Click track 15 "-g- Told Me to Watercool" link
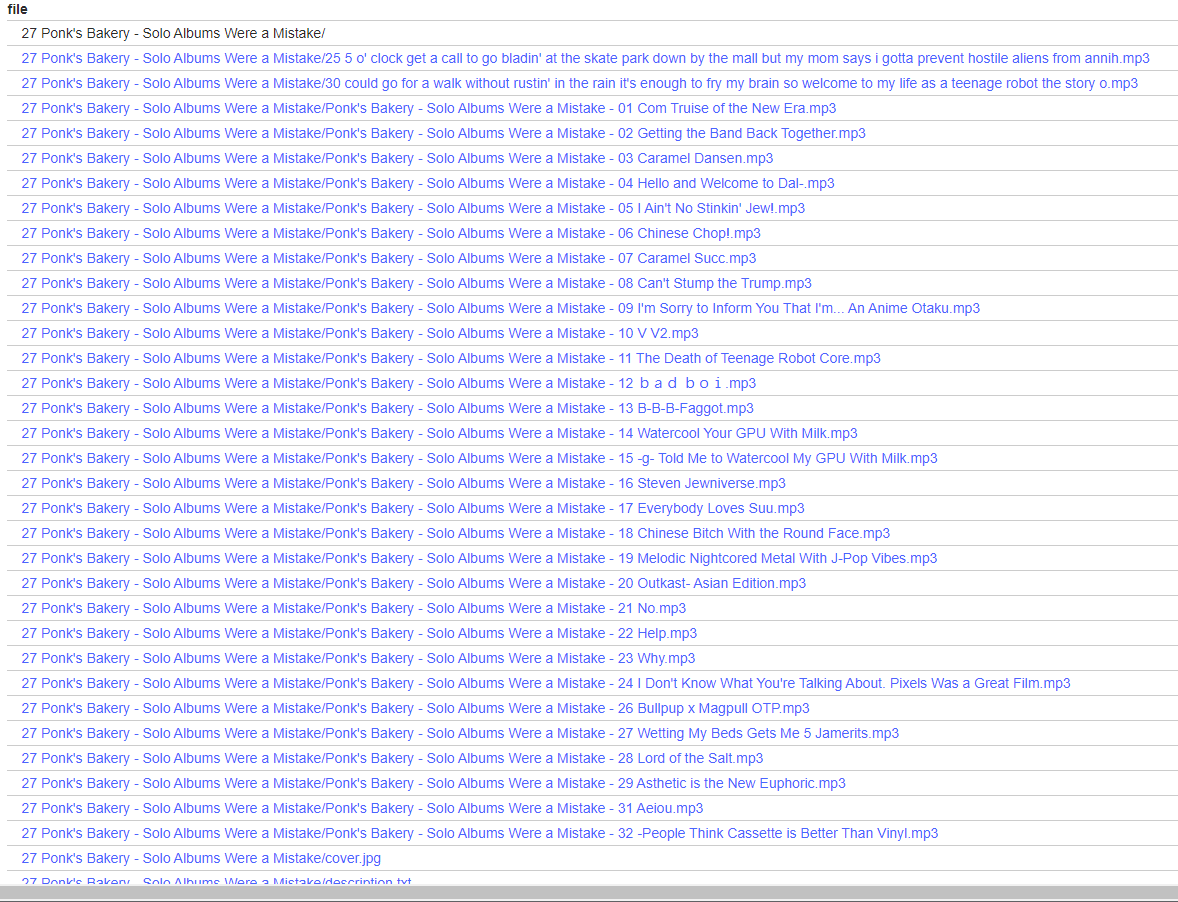This screenshot has width=1178, height=902. point(479,458)
